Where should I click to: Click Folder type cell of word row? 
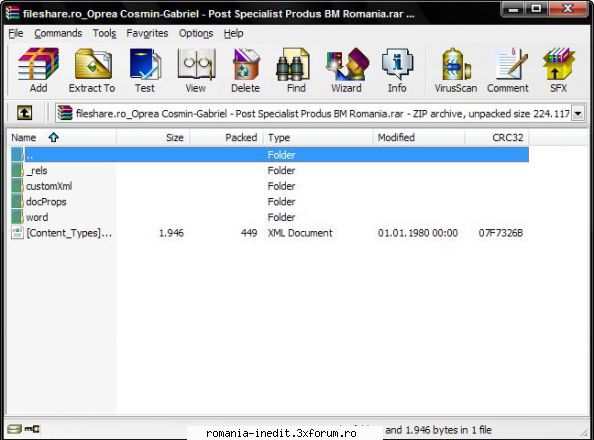281,217
